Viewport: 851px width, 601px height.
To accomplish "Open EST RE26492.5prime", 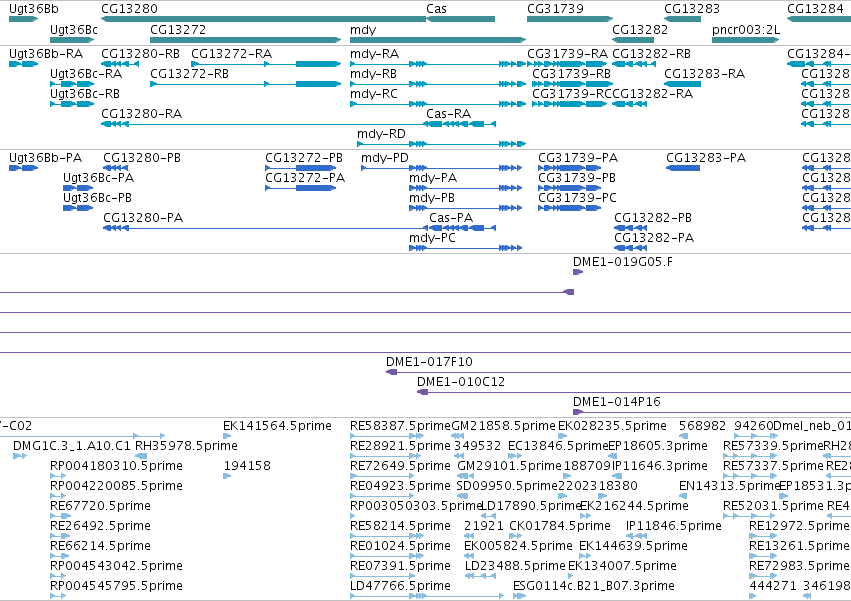I will [x=60, y=537].
